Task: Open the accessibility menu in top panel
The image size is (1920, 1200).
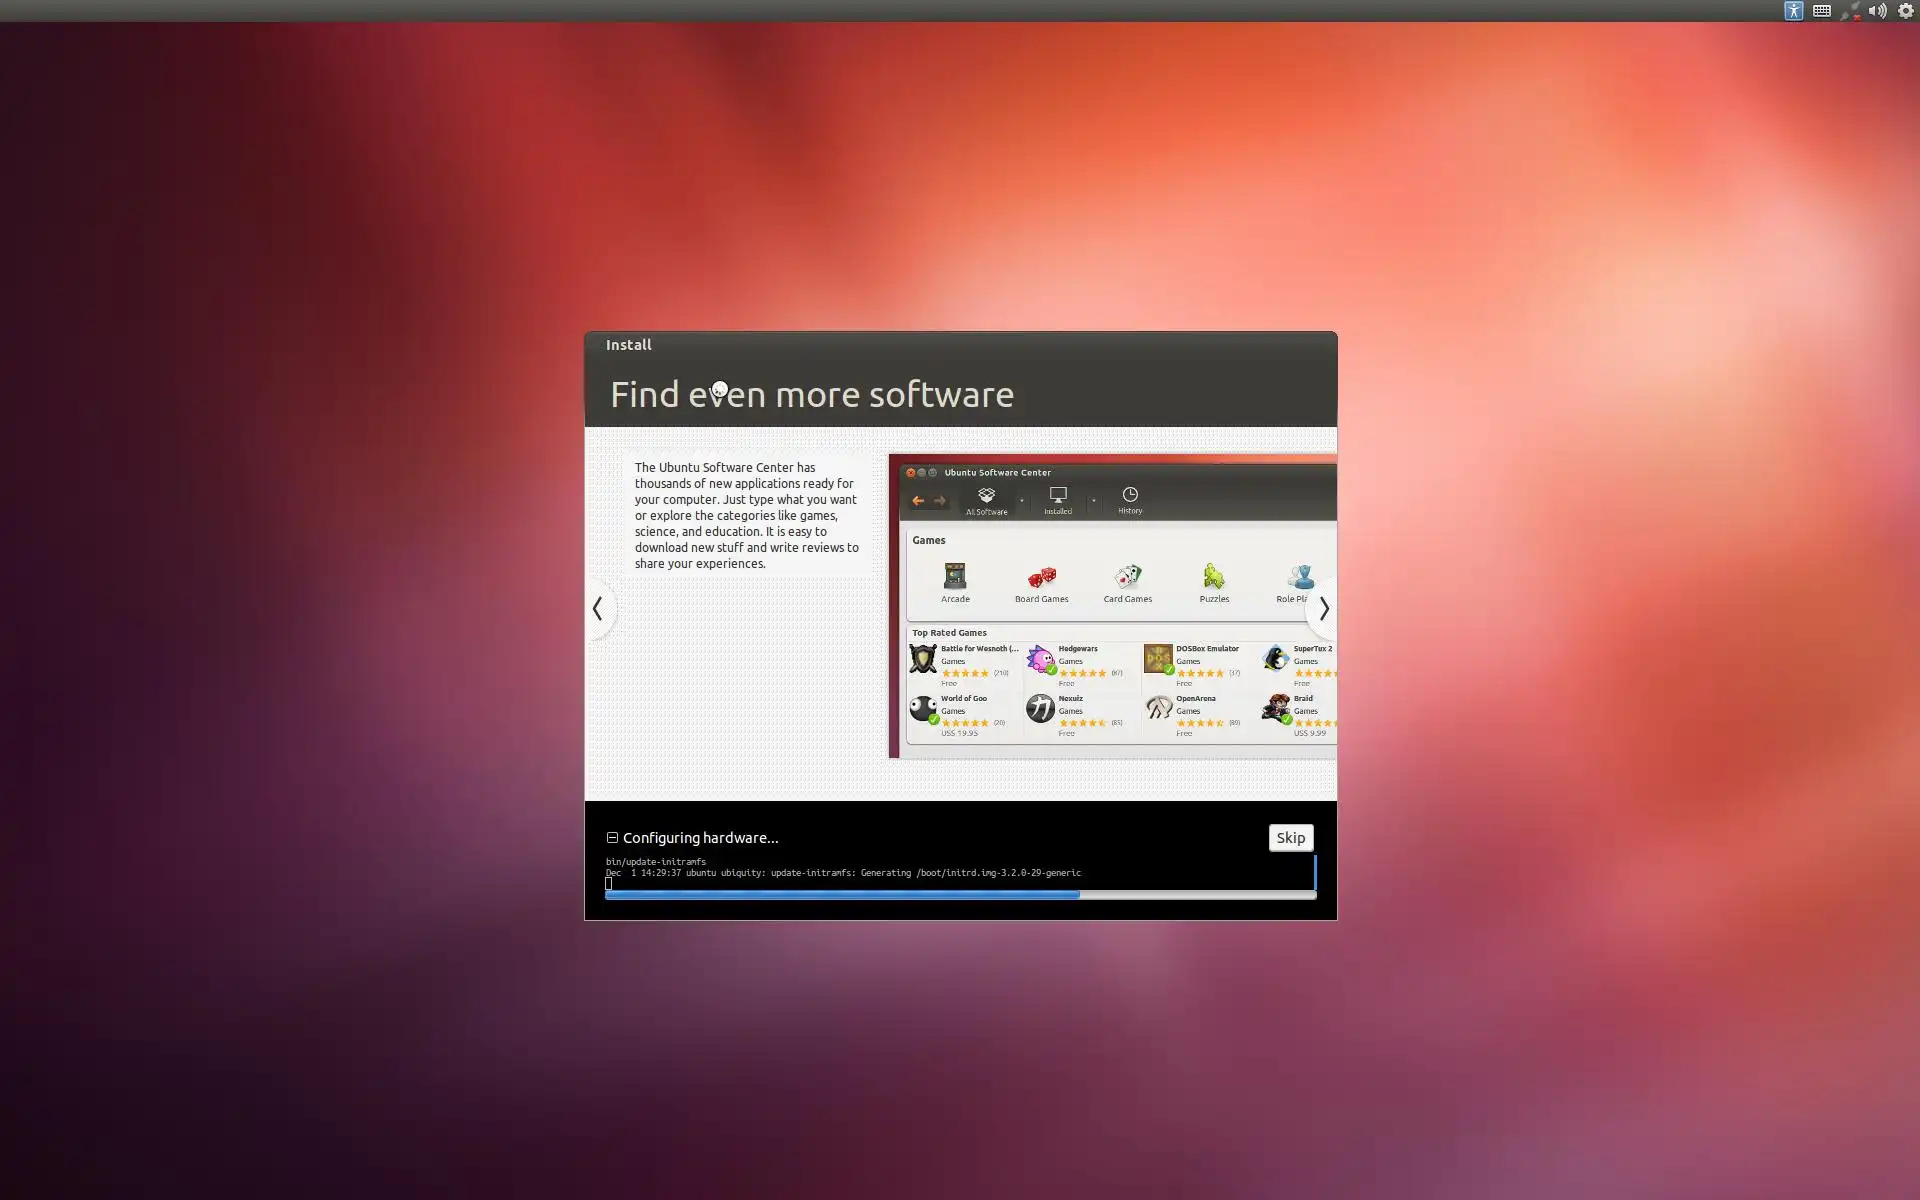Action: [x=1793, y=11]
